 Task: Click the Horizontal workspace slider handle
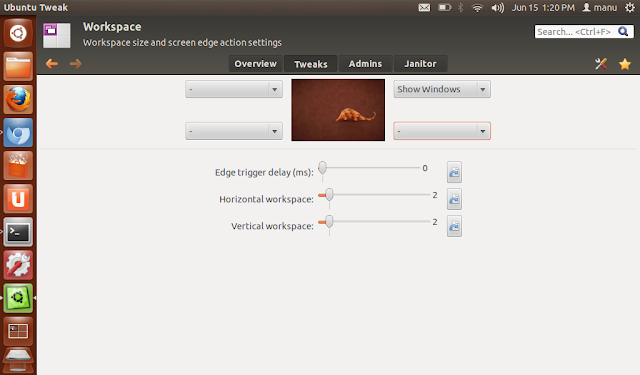pyautogui.click(x=329, y=195)
